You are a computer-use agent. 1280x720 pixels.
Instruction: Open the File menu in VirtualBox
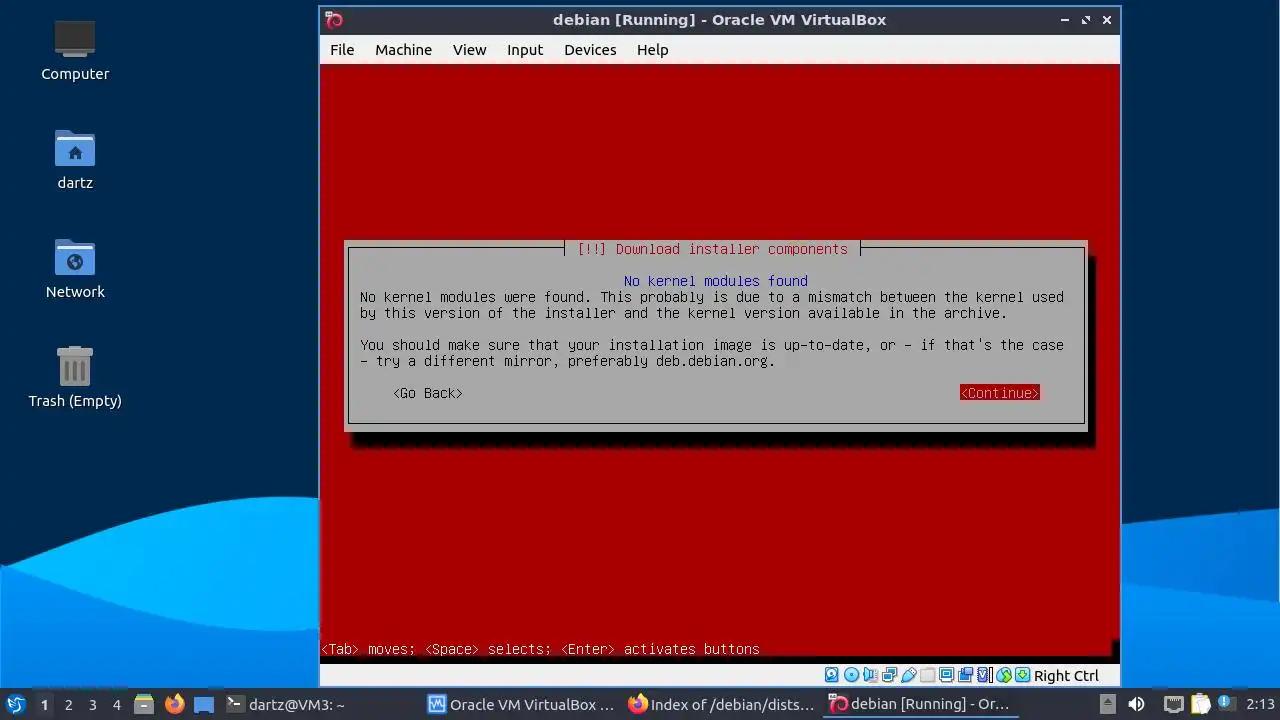click(x=342, y=50)
